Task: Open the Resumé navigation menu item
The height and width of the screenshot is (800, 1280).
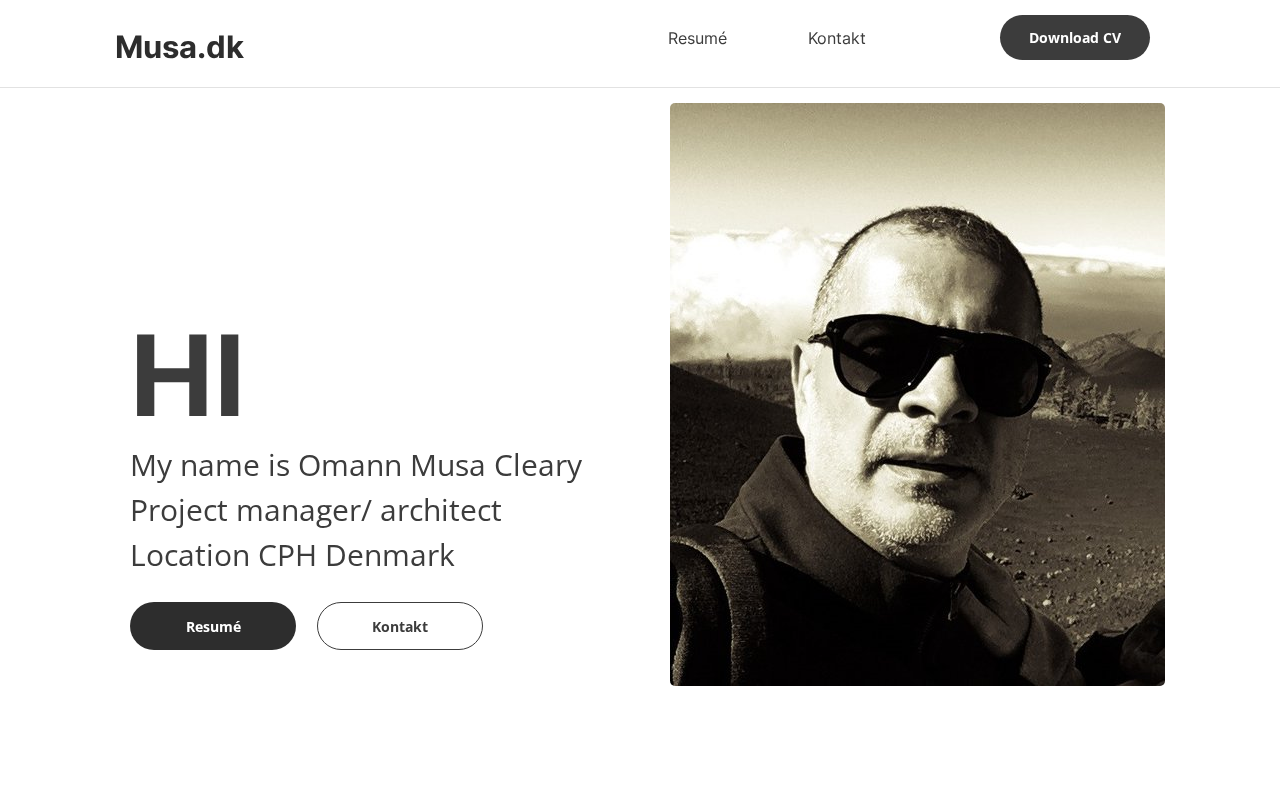Action: (x=697, y=38)
